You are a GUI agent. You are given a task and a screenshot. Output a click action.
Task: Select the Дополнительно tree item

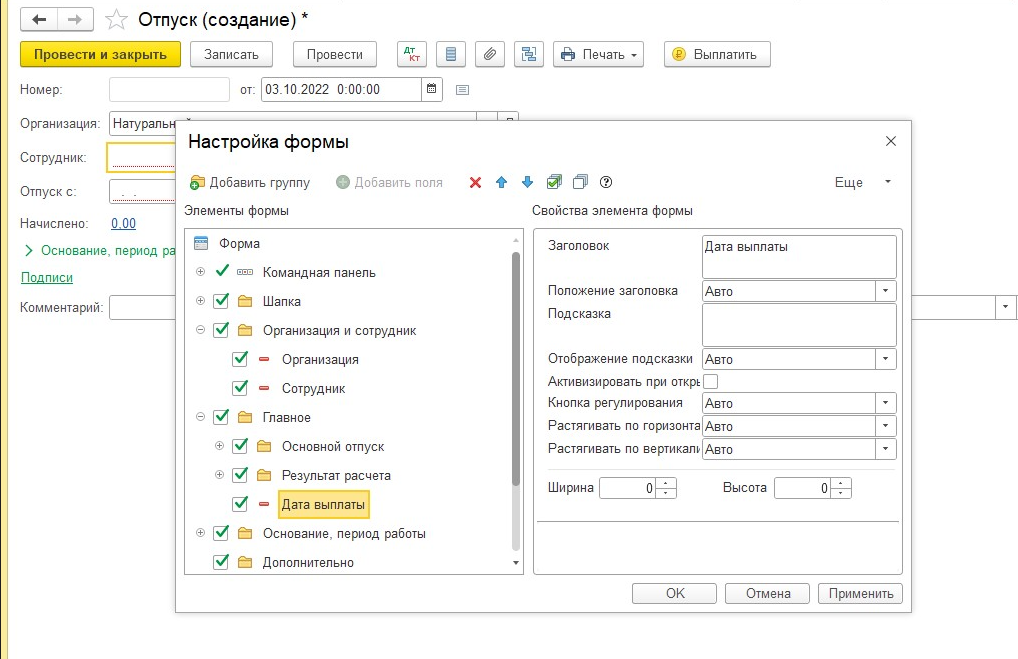(x=308, y=562)
